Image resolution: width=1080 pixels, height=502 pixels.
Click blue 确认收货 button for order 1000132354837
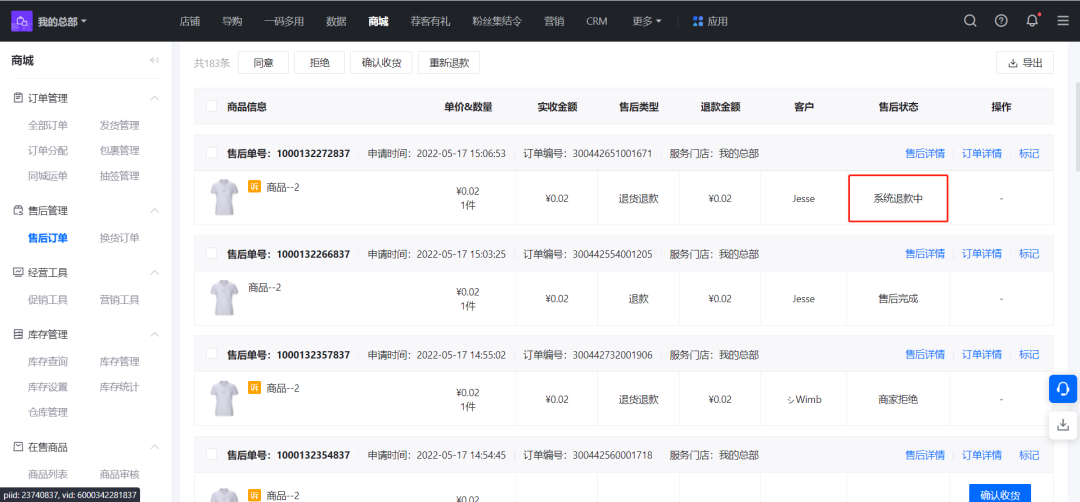point(1000,494)
